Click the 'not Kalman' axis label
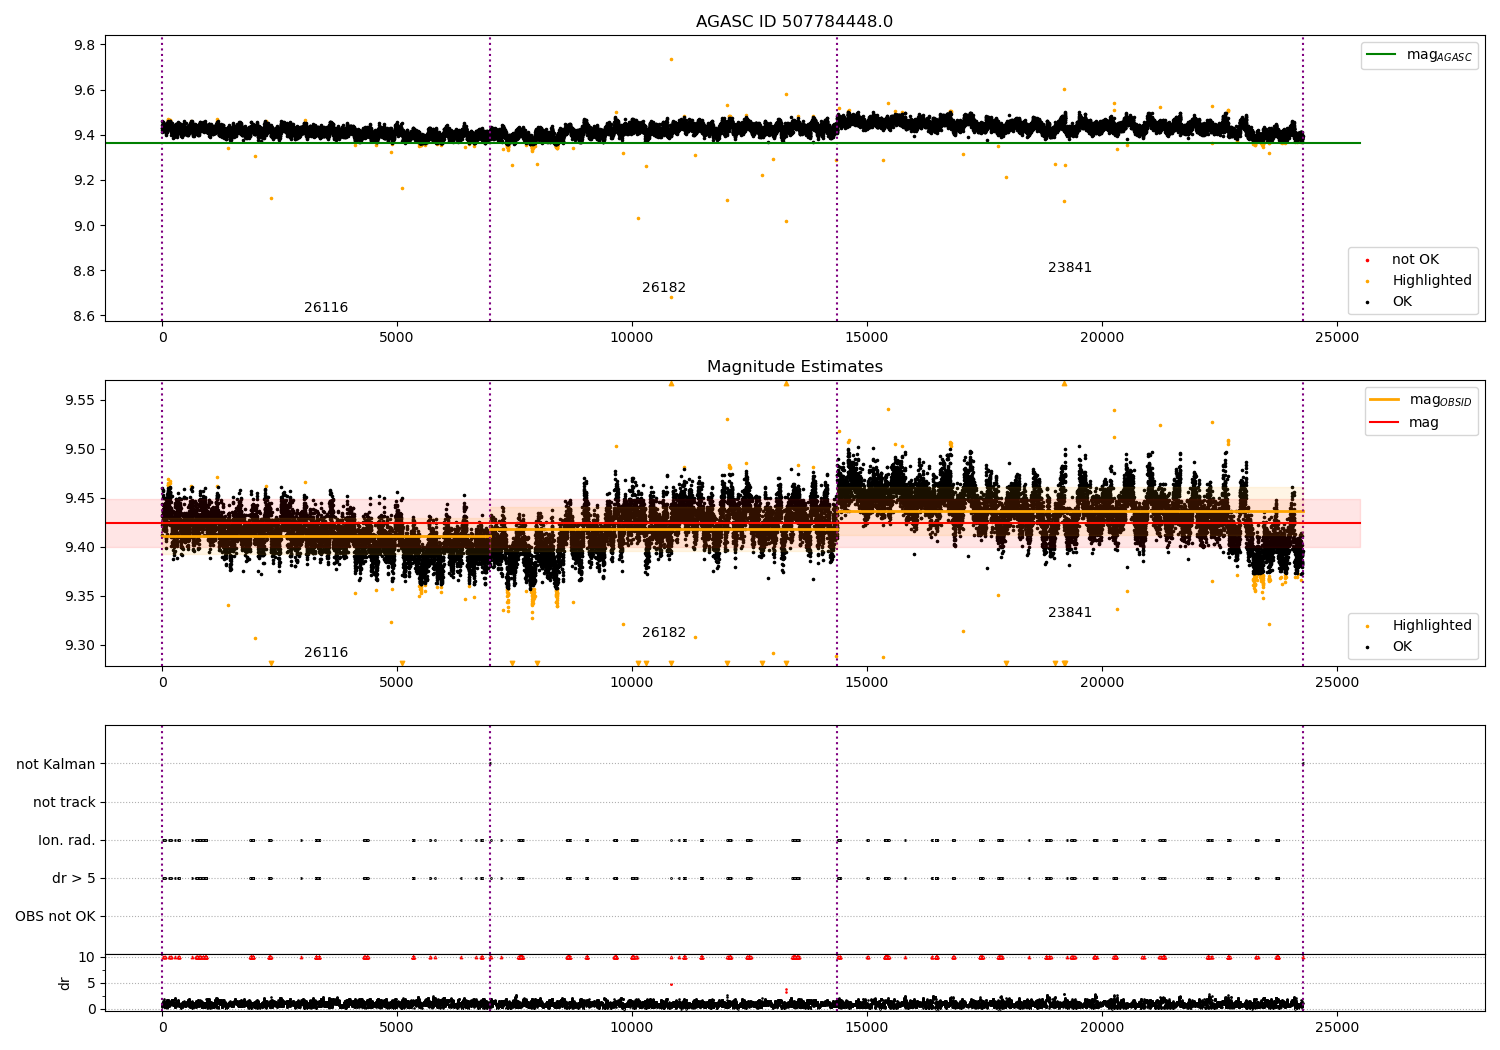1500x1050 pixels. pyautogui.click(x=56, y=765)
